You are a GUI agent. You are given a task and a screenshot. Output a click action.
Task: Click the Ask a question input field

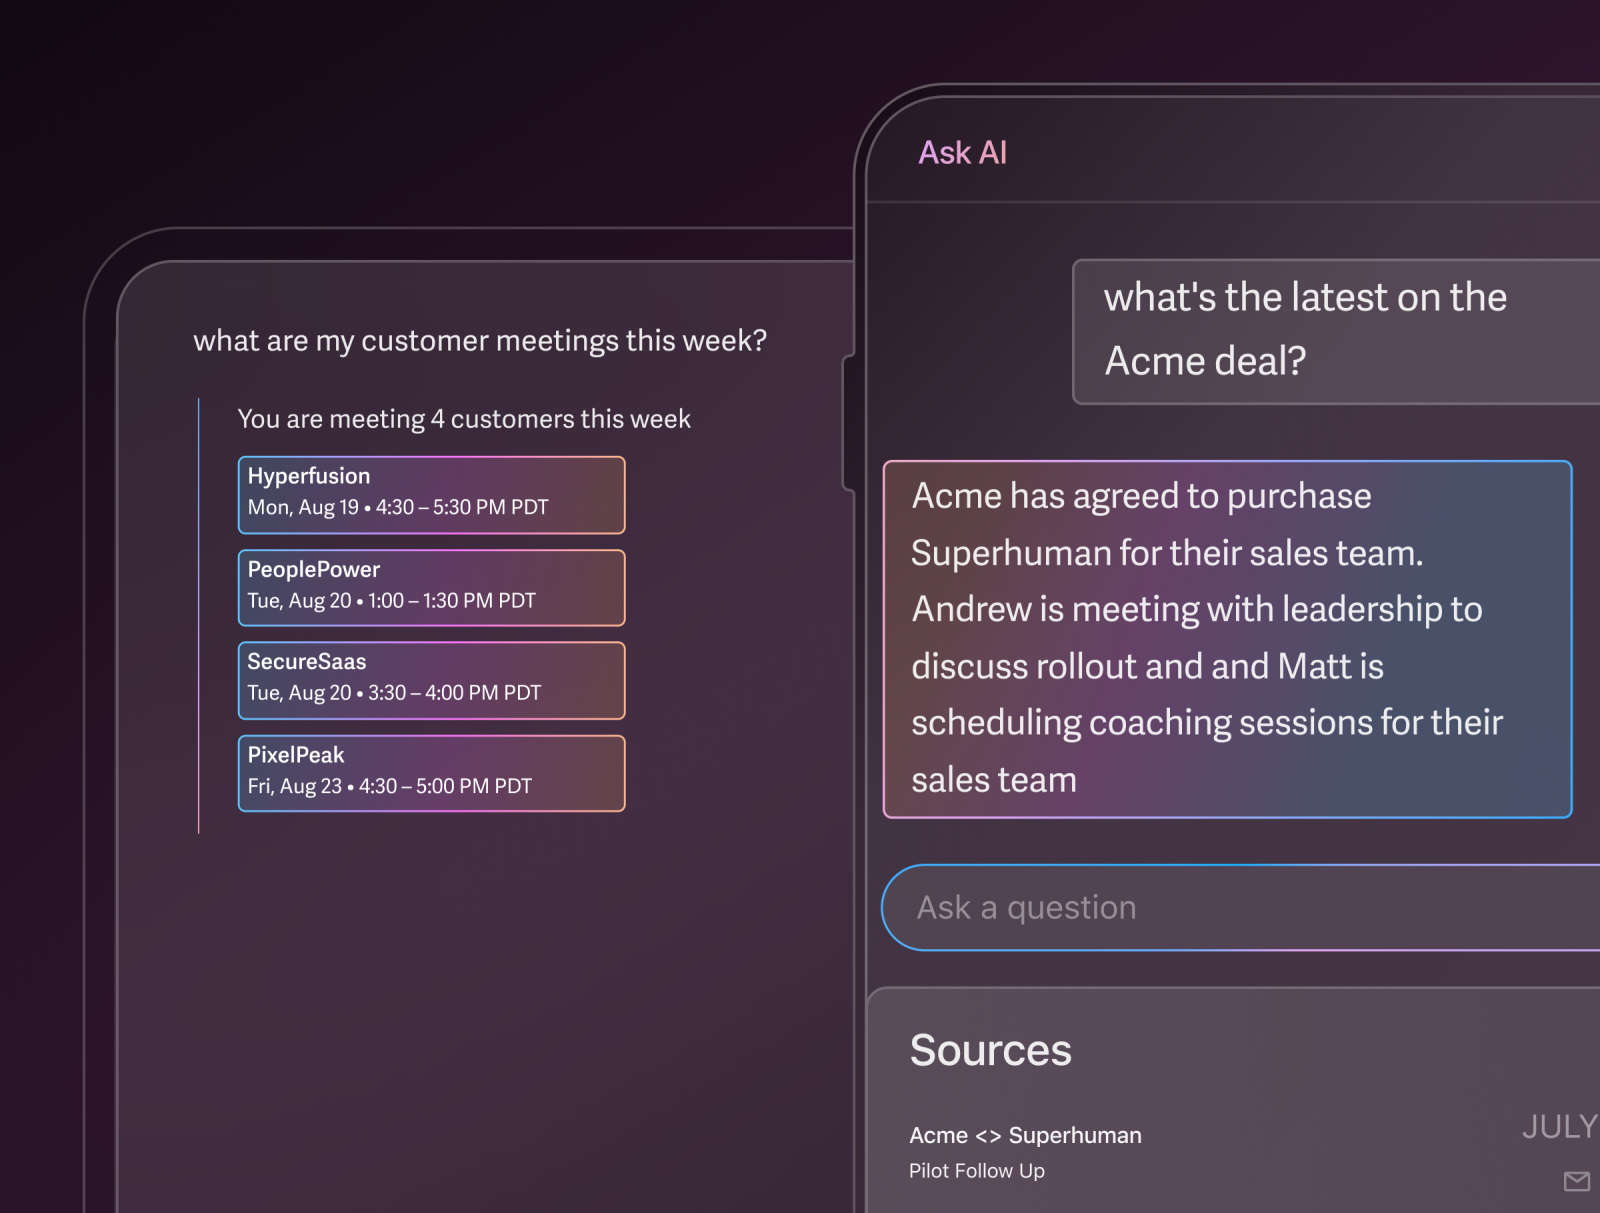pos(1240,907)
